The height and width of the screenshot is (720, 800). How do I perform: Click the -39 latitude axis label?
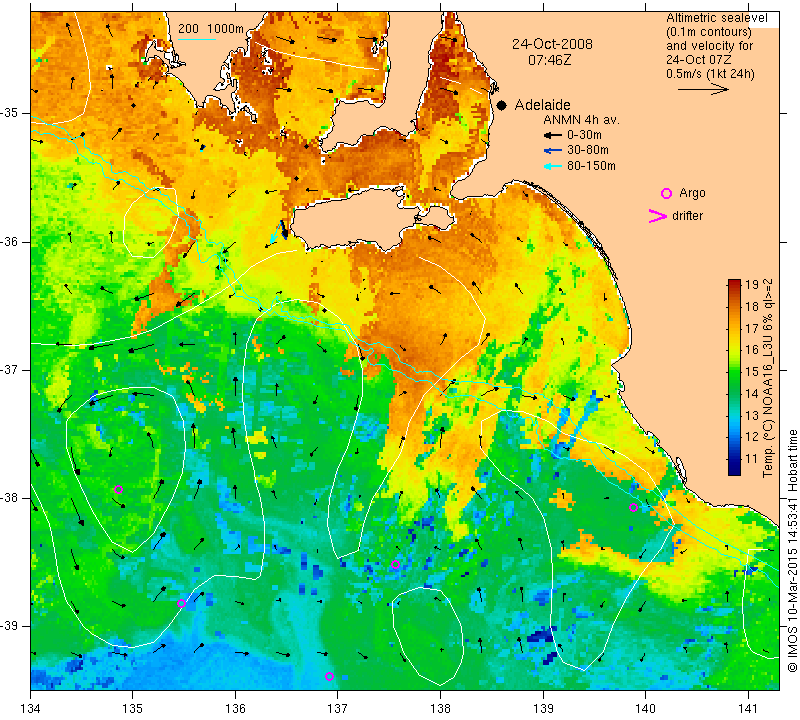click(x=10, y=626)
